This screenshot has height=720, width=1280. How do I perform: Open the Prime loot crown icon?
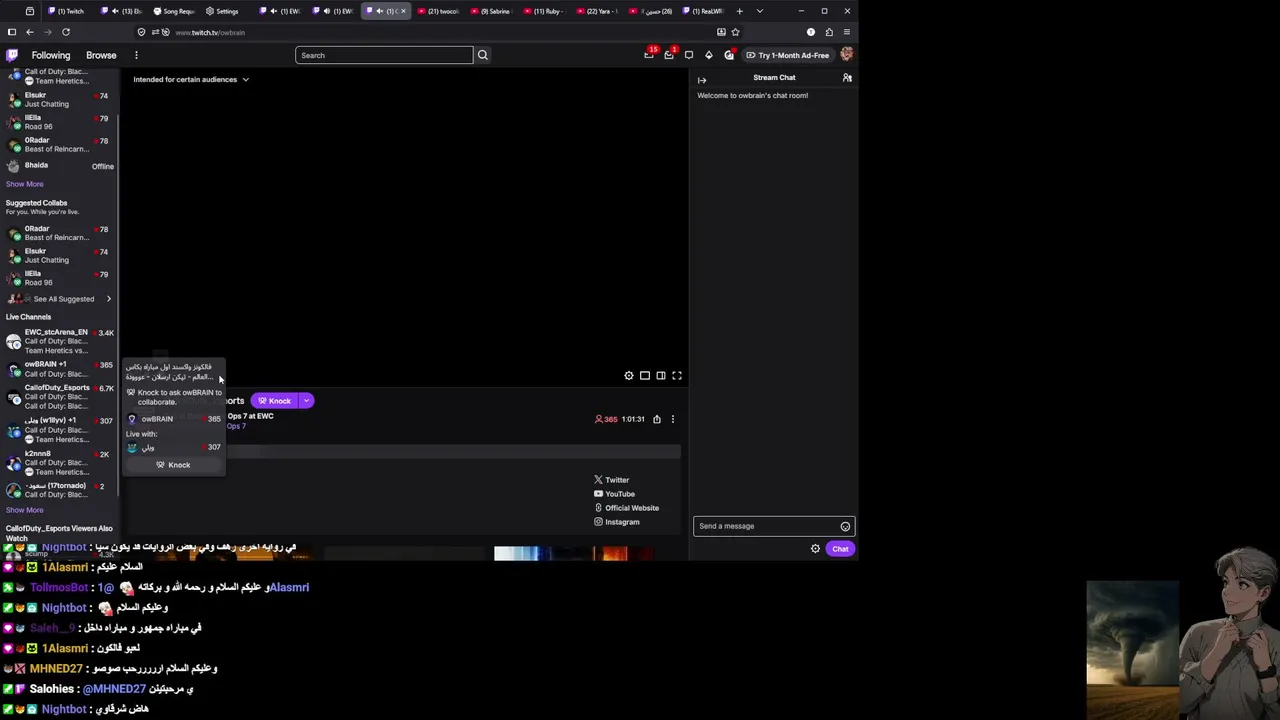coord(649,55)
